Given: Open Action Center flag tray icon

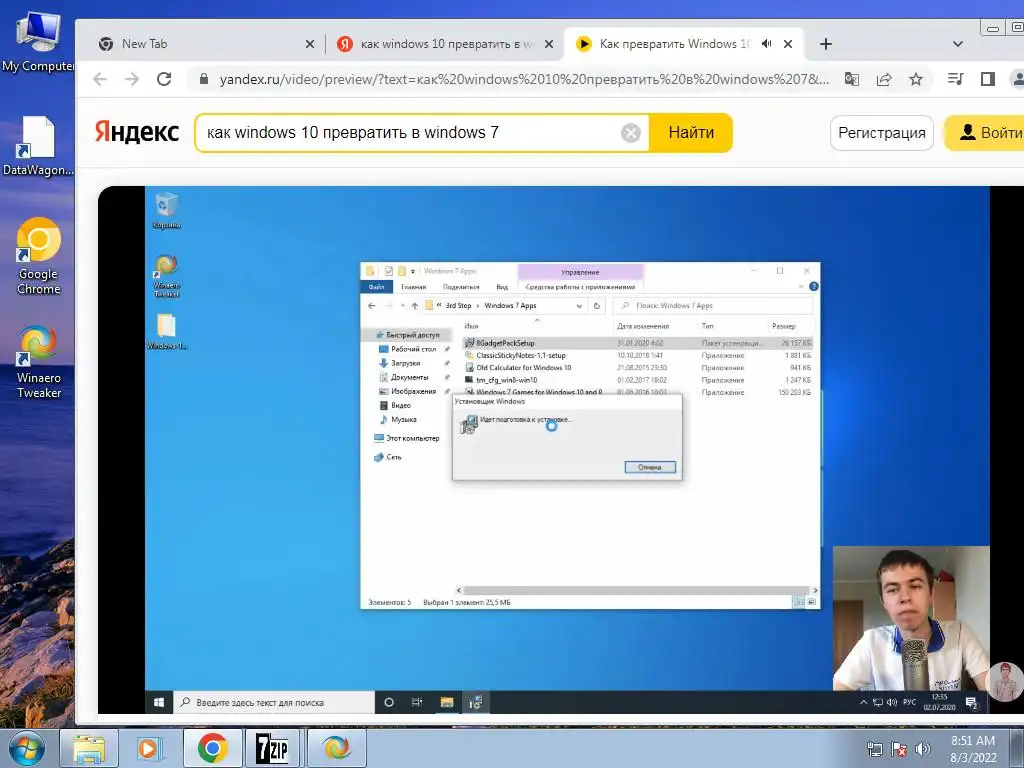Looking at the screenshot, I should click(x=899, y=749).
